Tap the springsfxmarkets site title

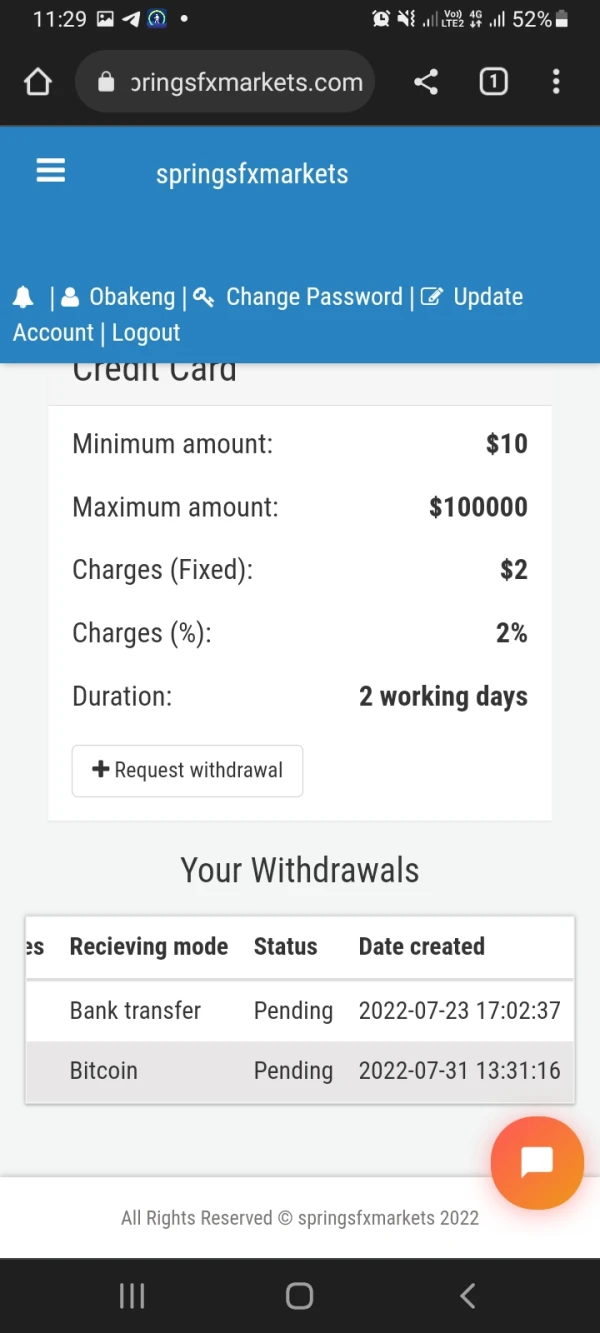tap(252, 174)
